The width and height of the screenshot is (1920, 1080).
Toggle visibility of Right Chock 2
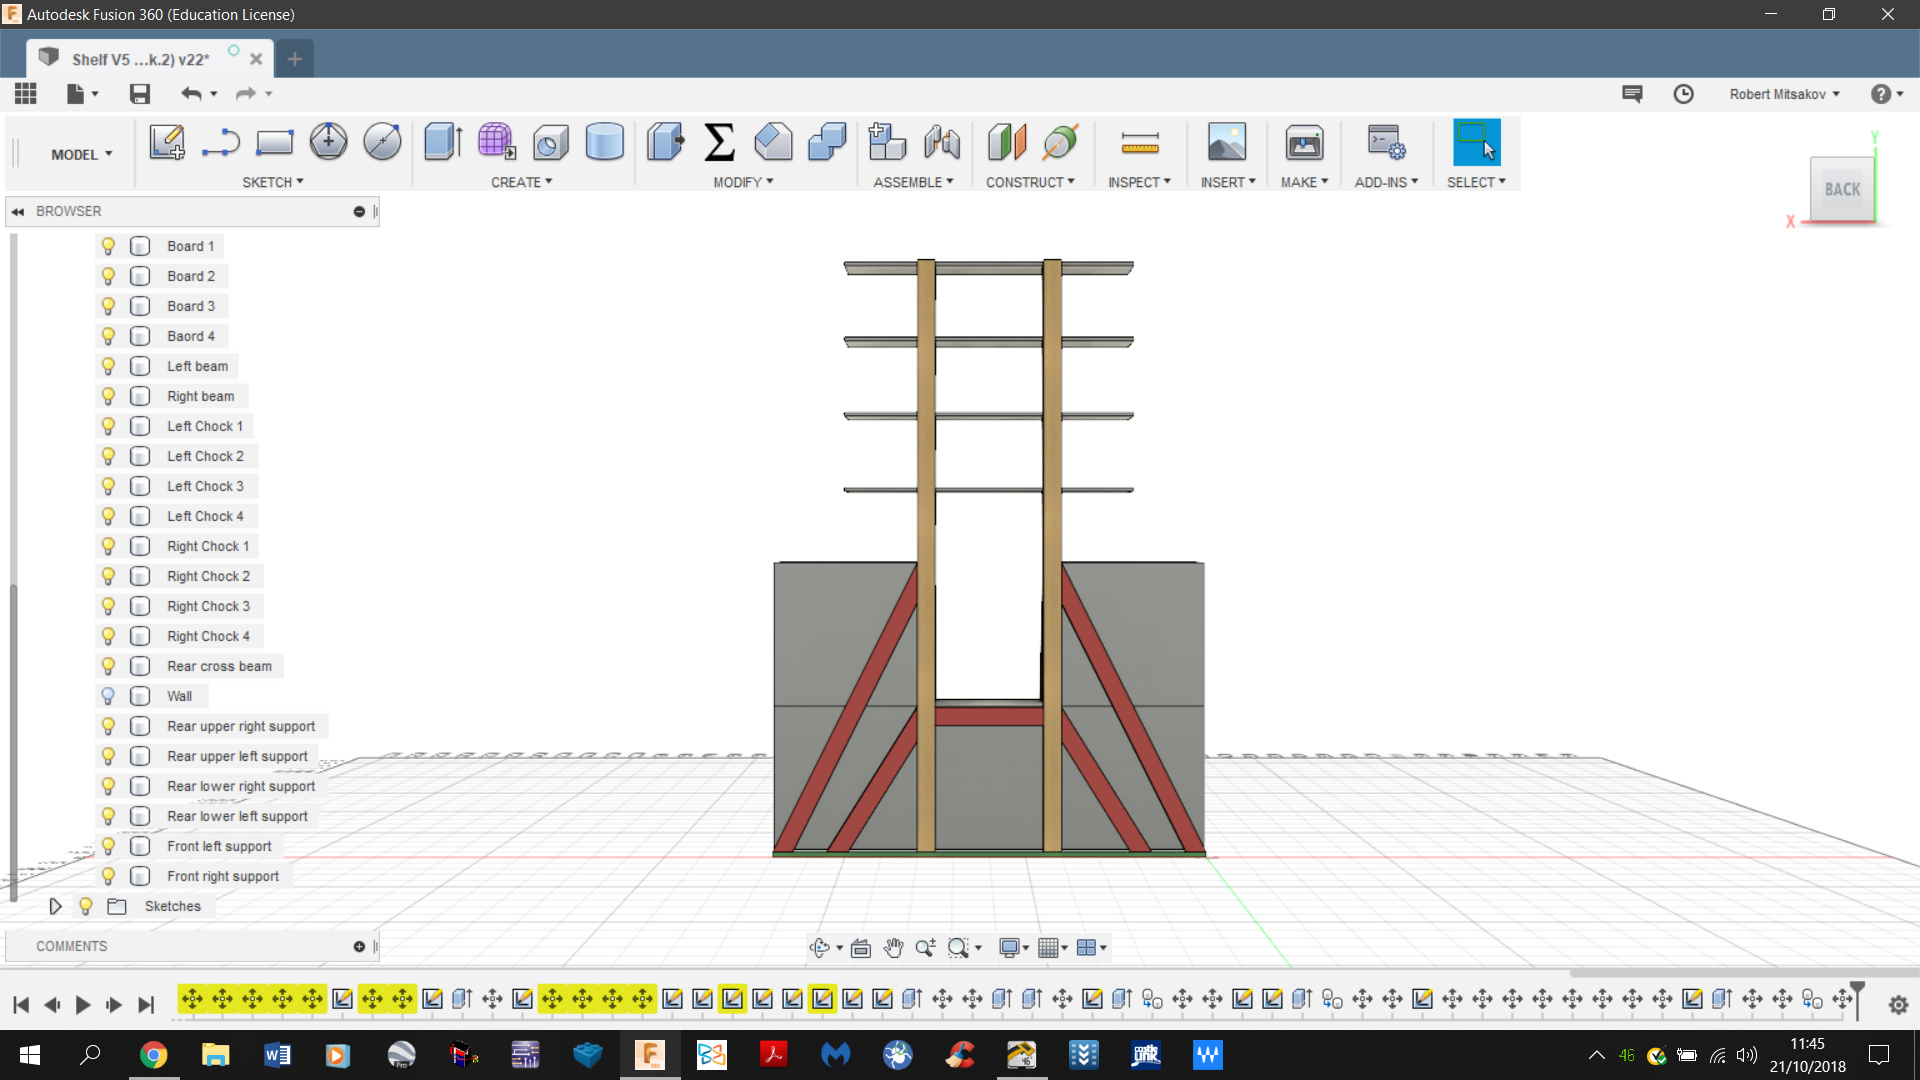pyautogui.click(x=108, y=576)
